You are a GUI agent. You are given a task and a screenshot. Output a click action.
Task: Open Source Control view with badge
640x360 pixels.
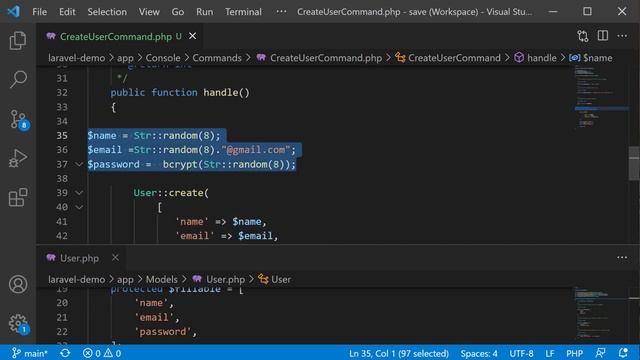(x=18, y=119)
